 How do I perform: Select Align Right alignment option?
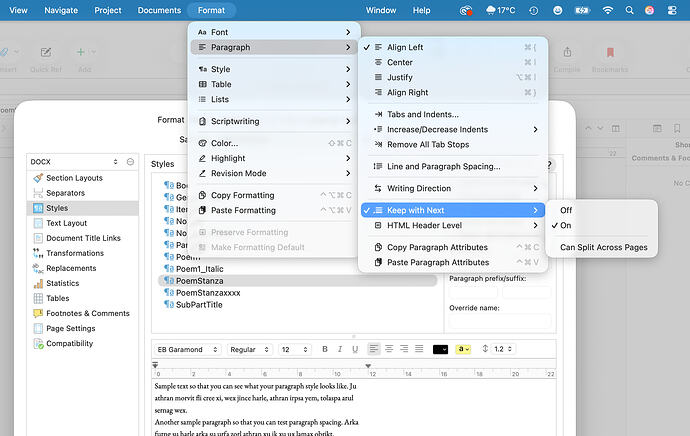(453, 92)
